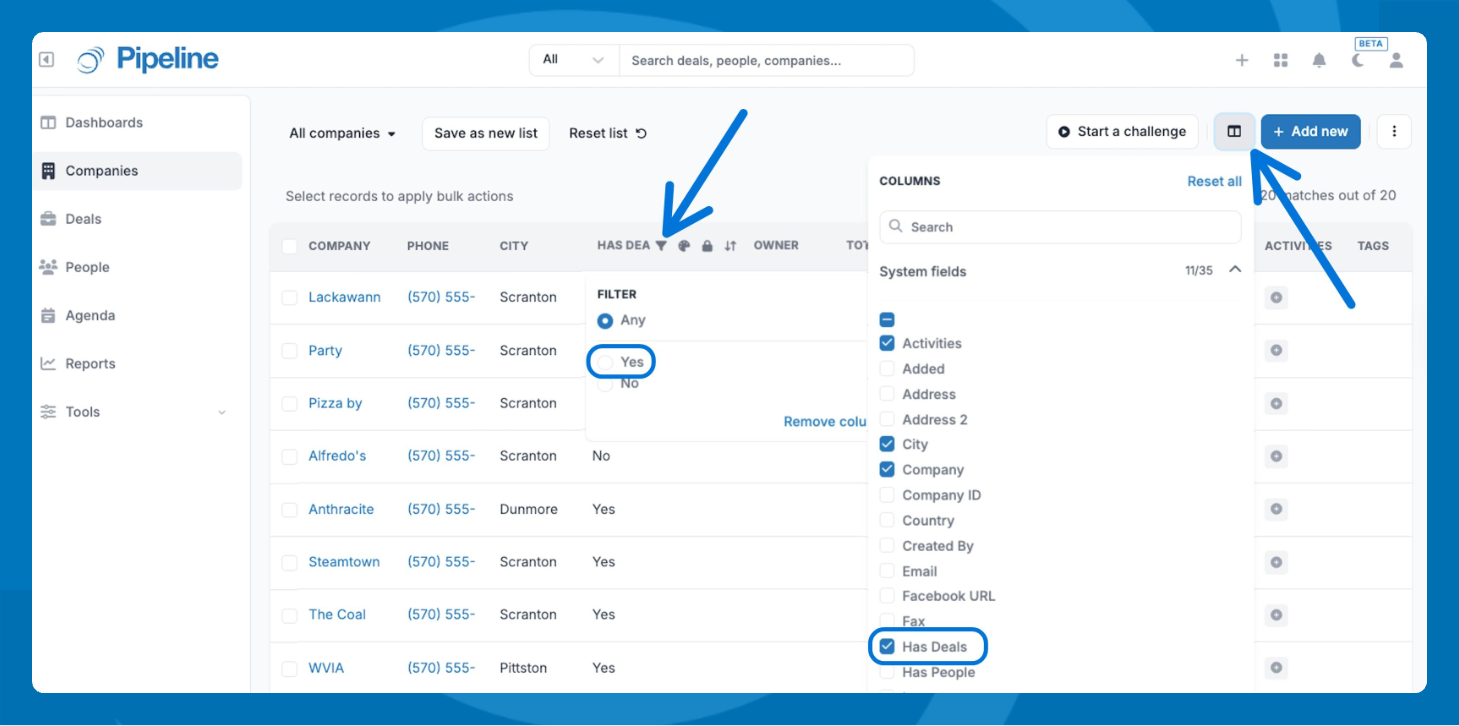Toggle dark mode moon icon
1459x726 pixels.
point(1358,61)
